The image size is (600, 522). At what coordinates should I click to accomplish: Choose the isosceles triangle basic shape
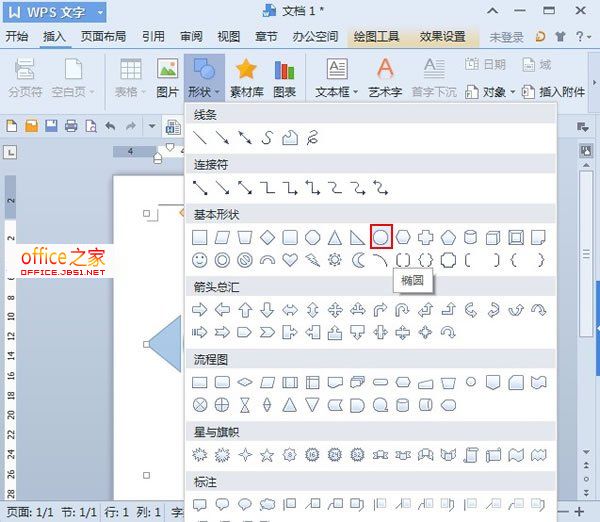coord(335,238)
